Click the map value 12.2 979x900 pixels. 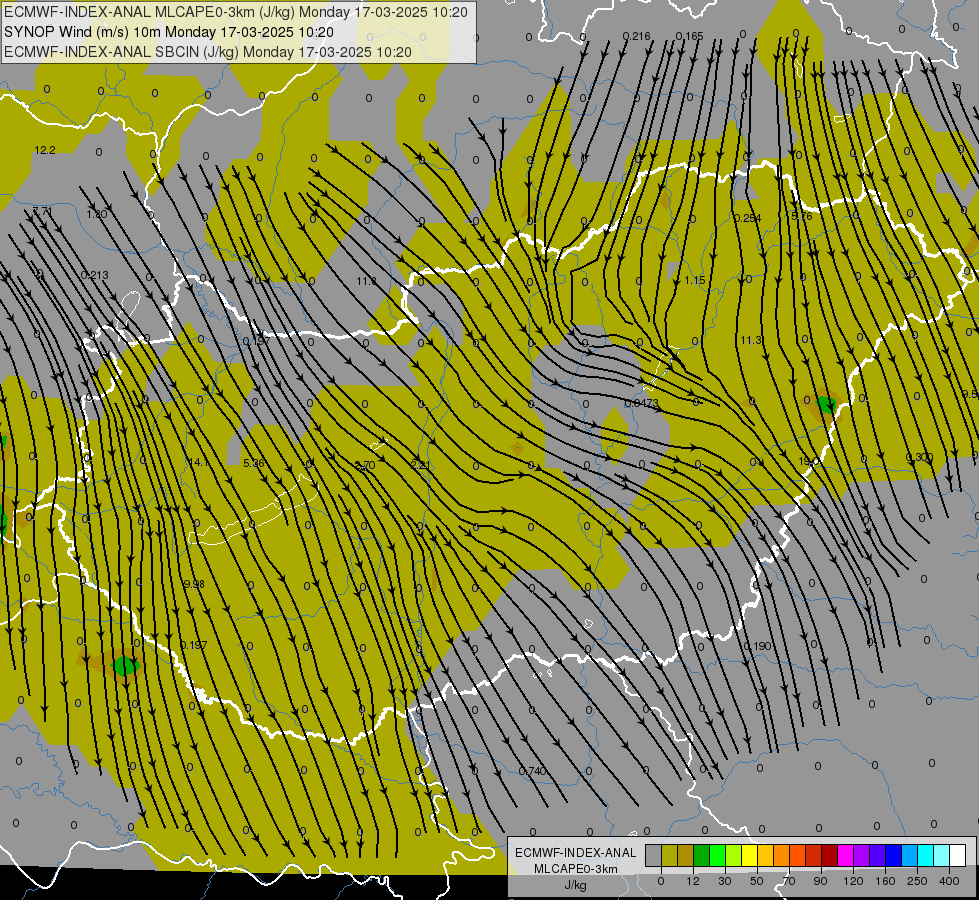click(45, 150)
